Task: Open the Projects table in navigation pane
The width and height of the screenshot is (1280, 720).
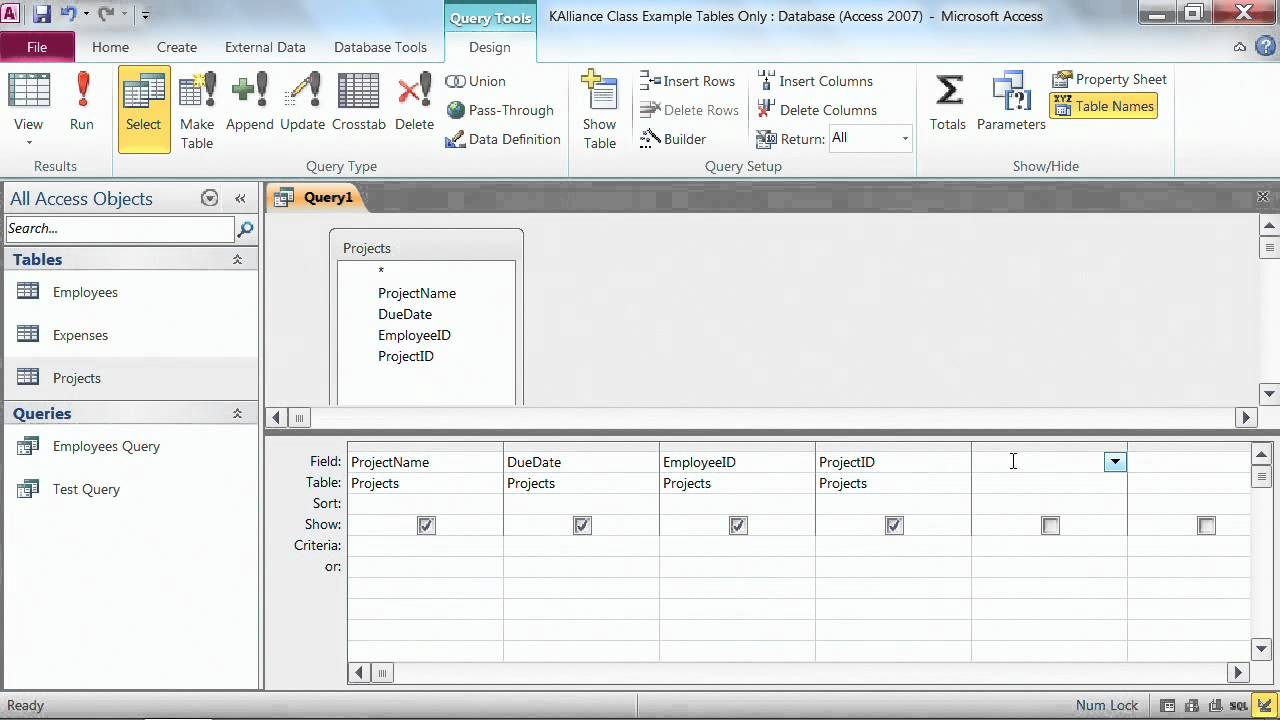Action: click(130, 378)
